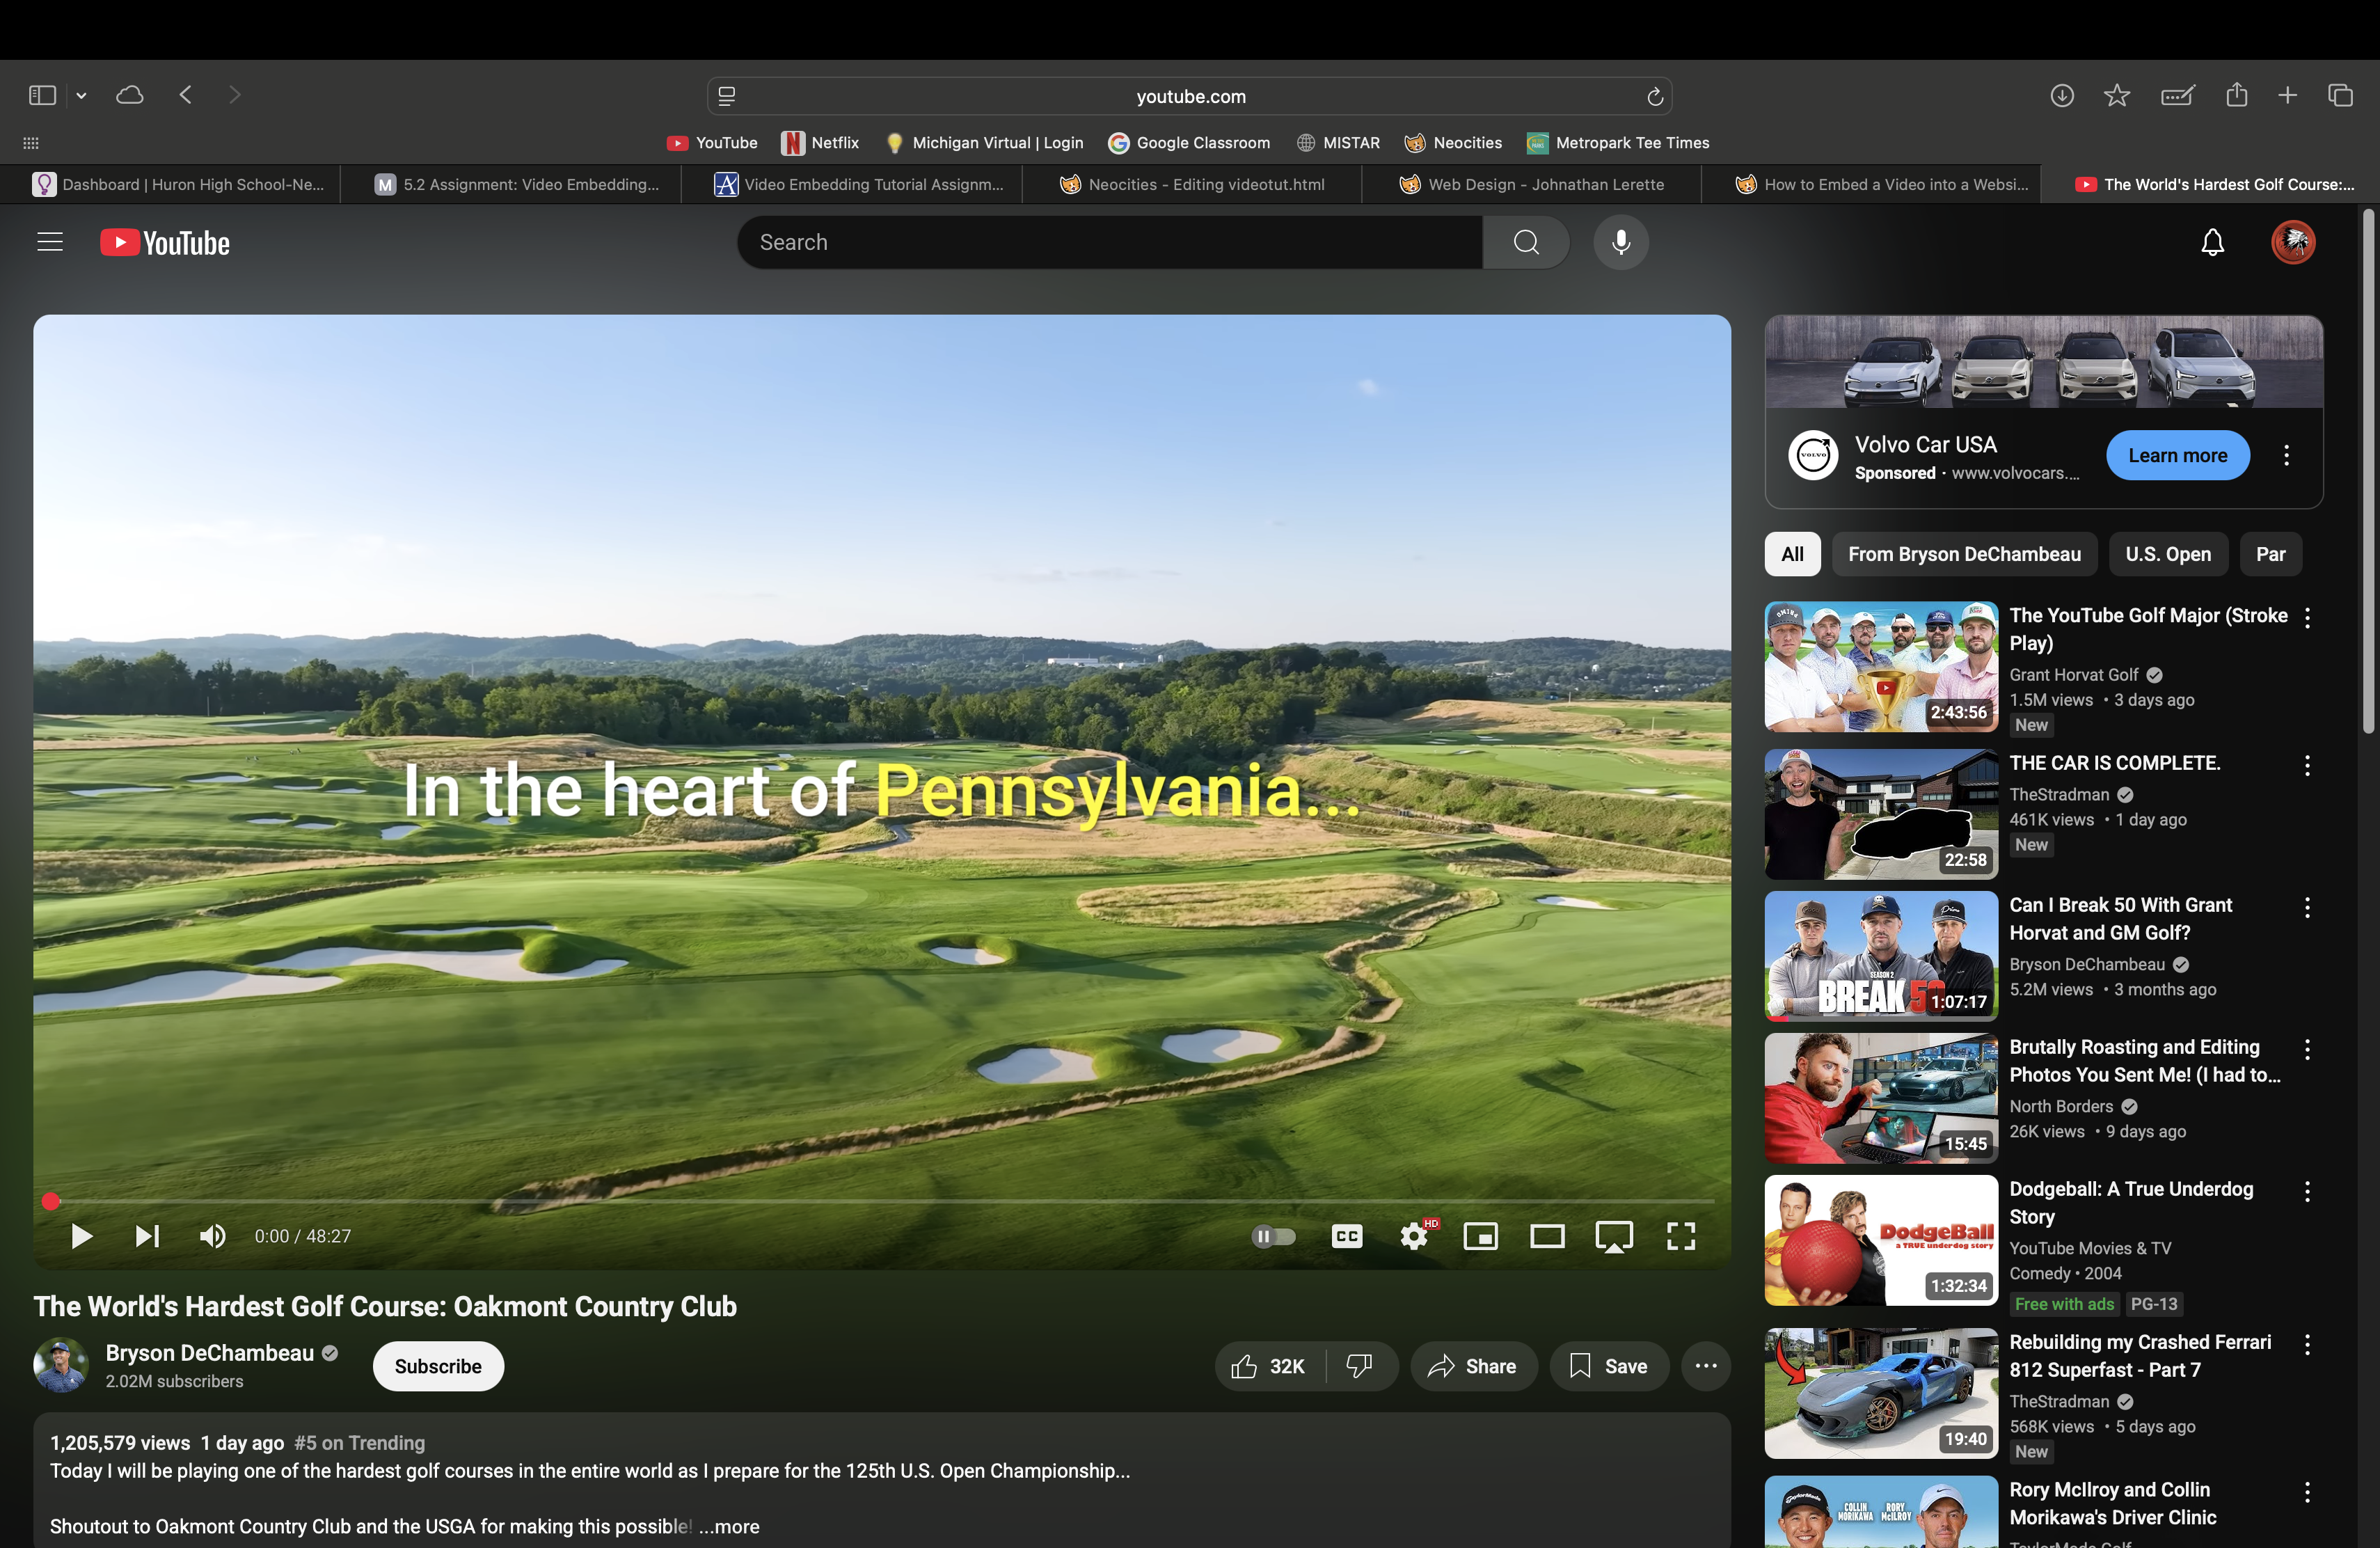2380x1548 pixels.
Task: Like the video with thumbs up
Action: pos(1271,1366)
